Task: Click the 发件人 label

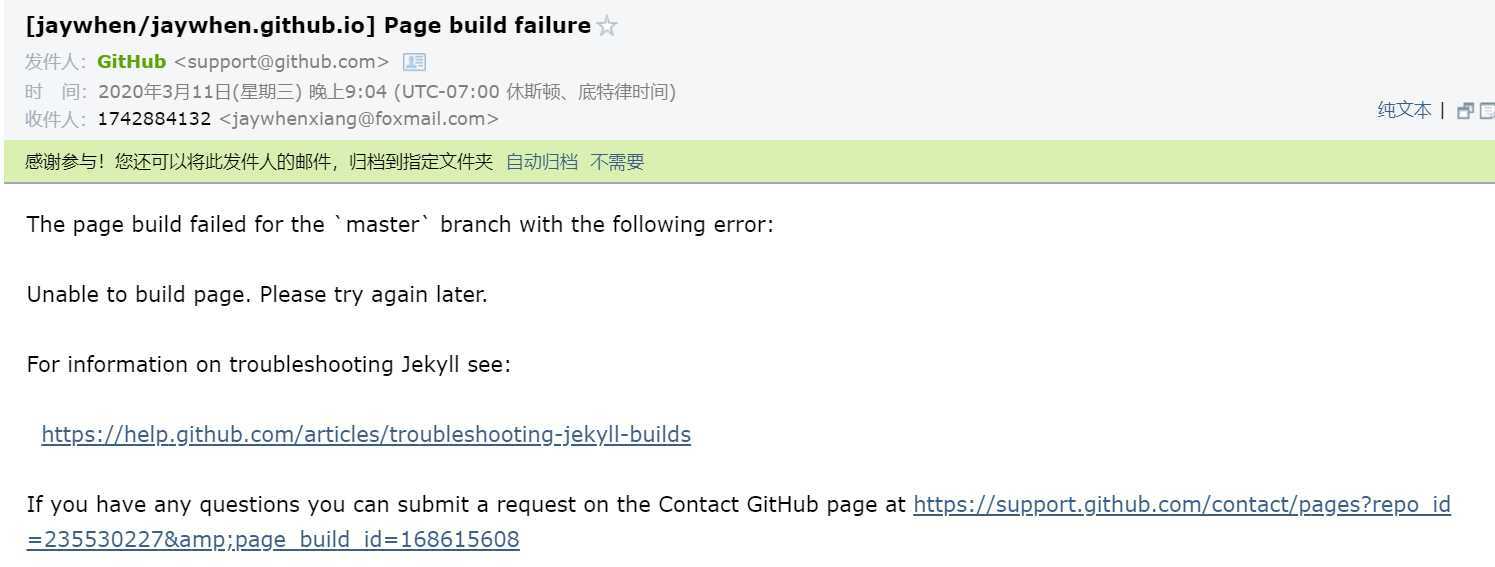Action: tap(56, 62)
